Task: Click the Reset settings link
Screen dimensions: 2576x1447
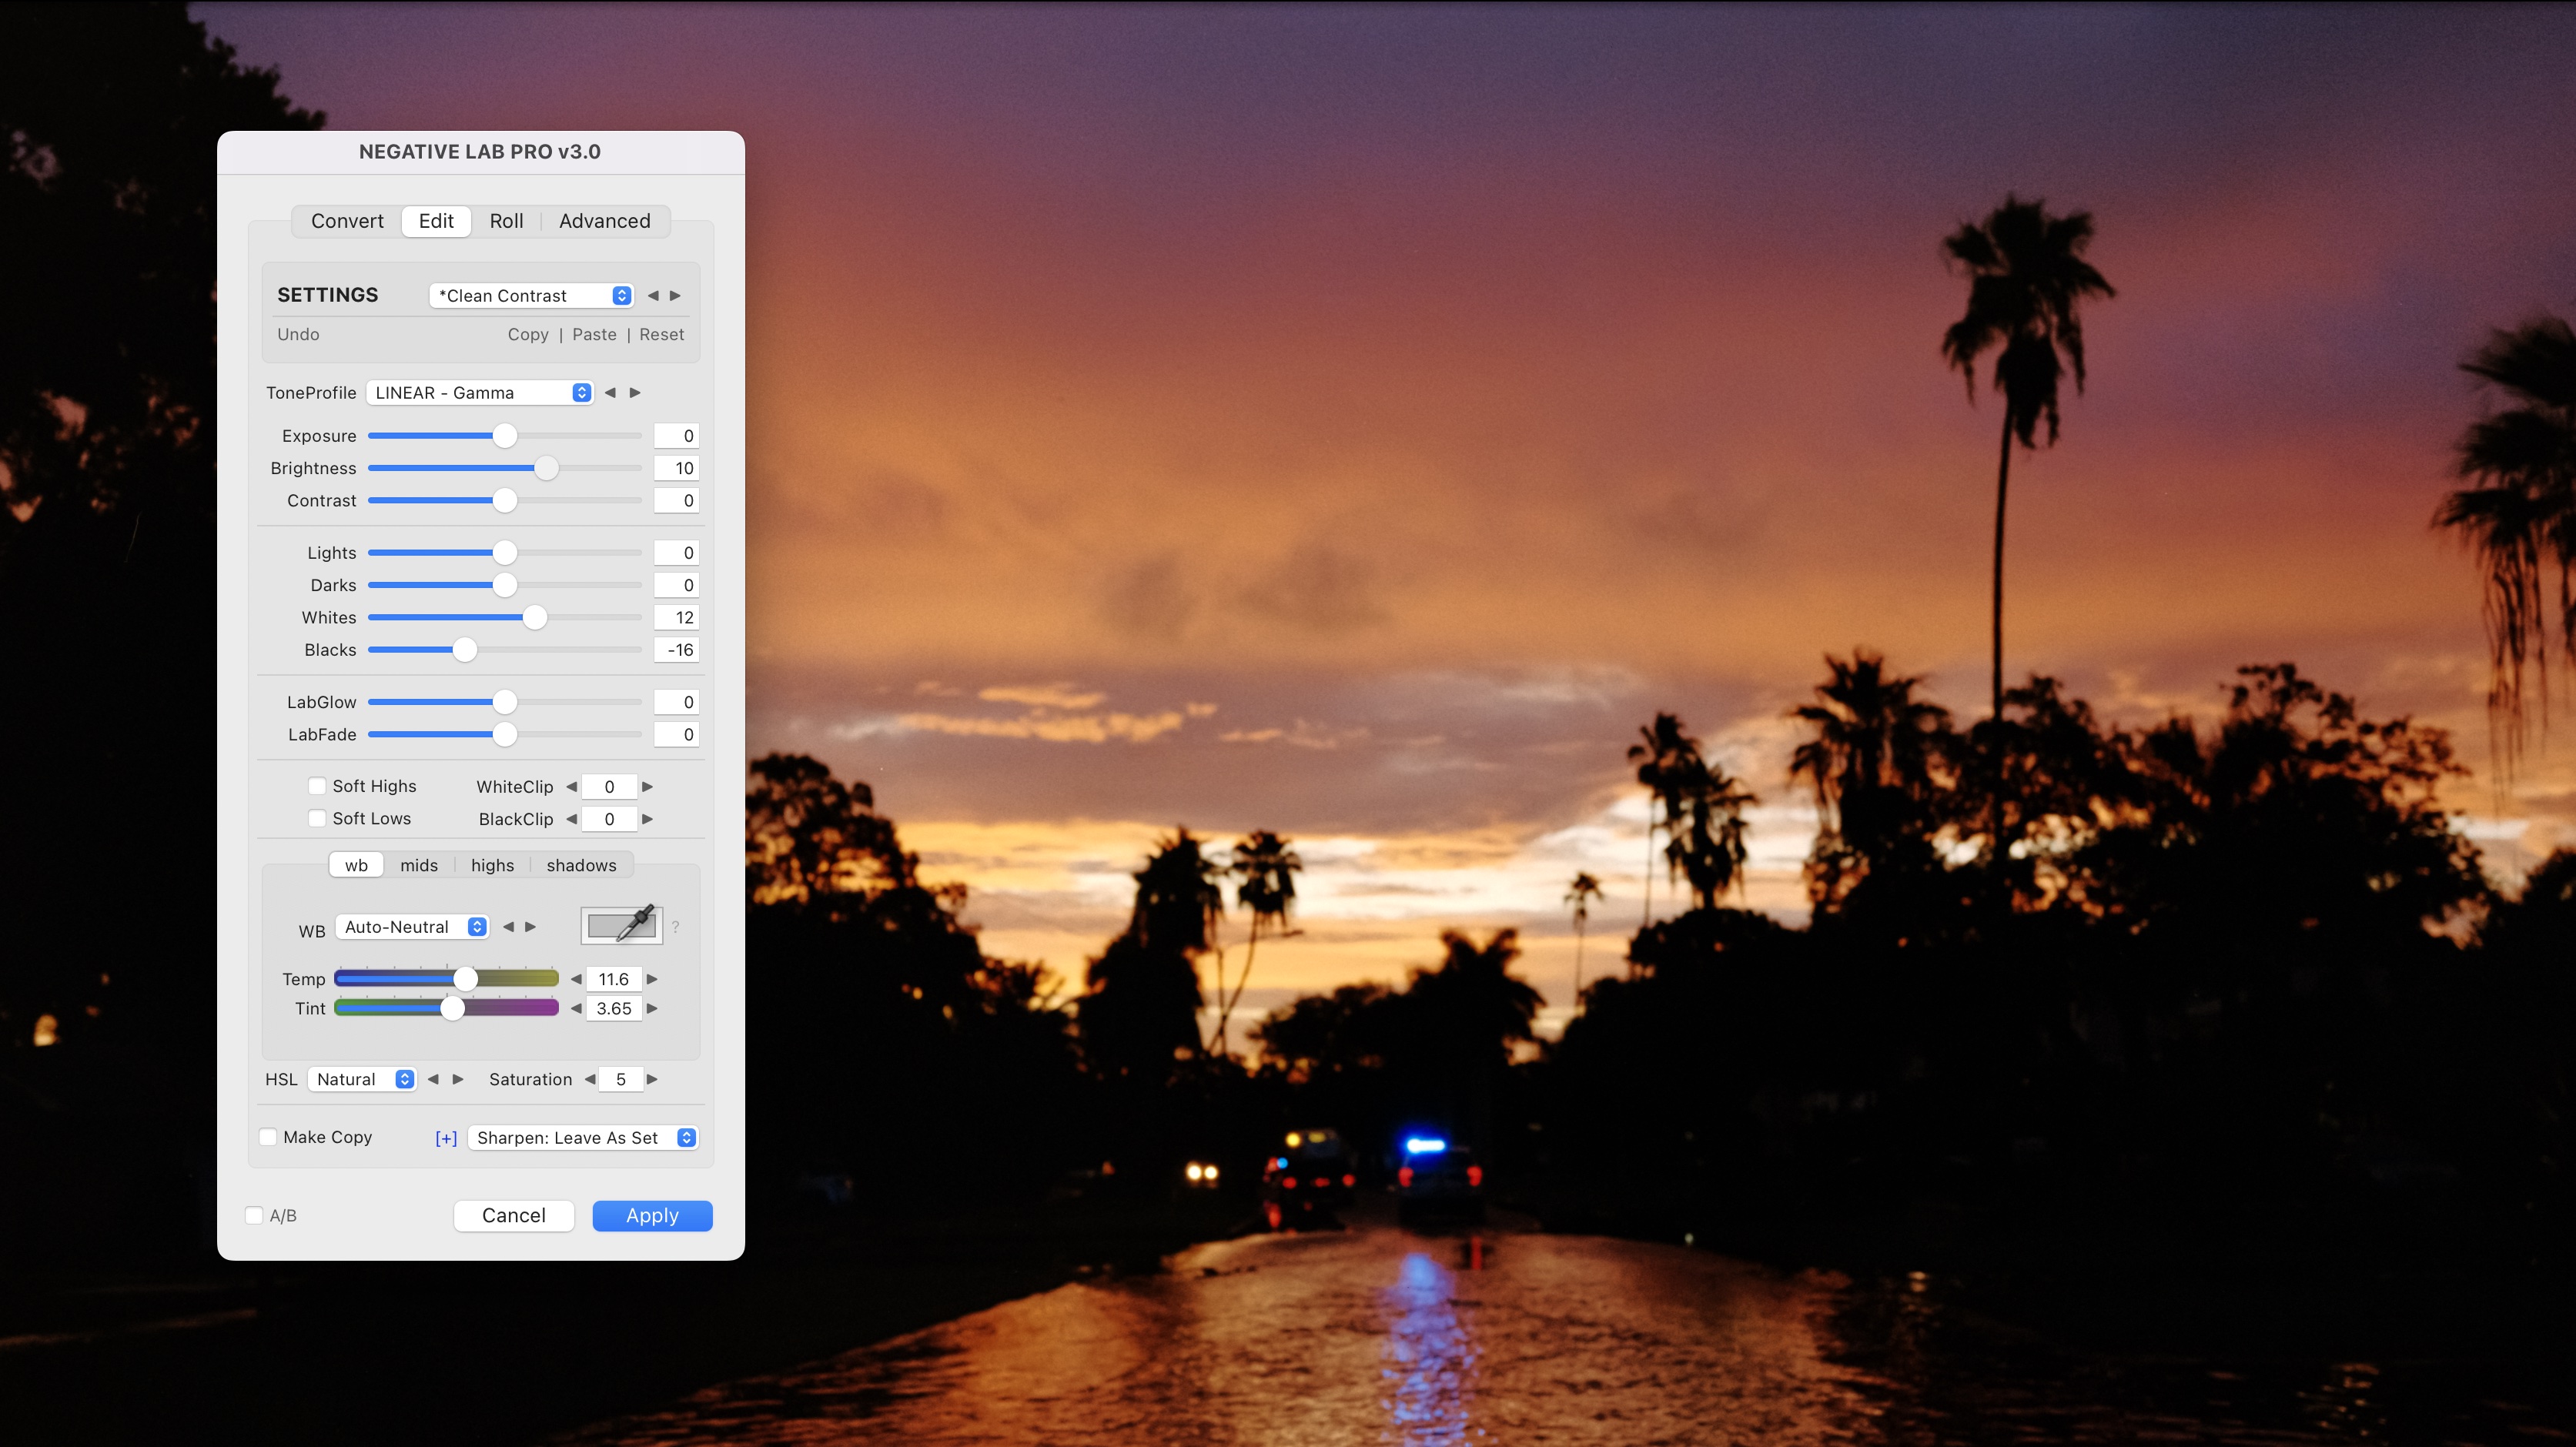Action: (x=661, y=334)
